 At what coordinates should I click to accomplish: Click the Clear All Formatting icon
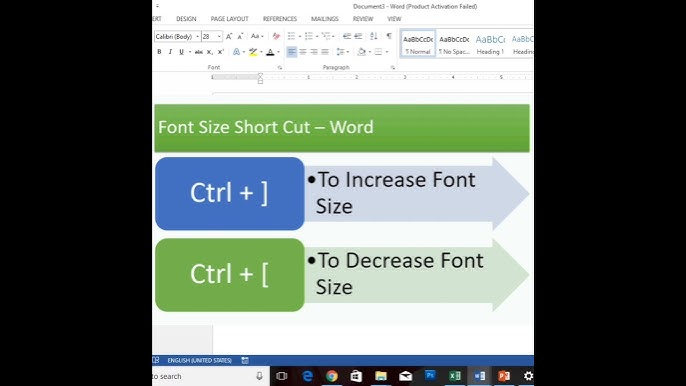pyautogui.click(x=276, y=36)
